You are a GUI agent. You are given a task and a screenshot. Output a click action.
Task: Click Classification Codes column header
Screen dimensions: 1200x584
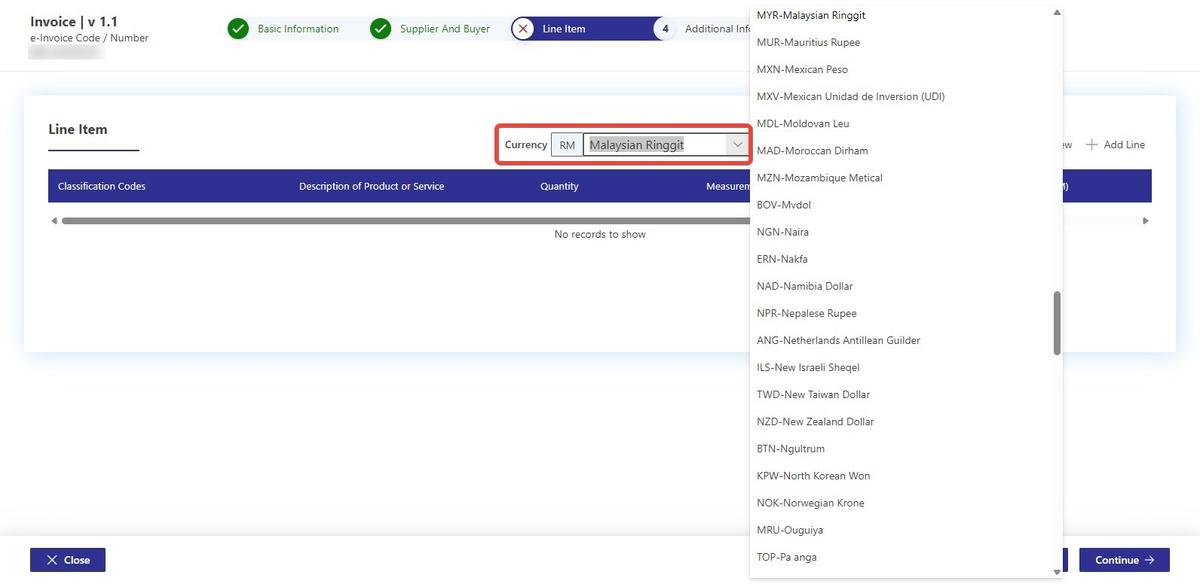(x=102, y=186)
